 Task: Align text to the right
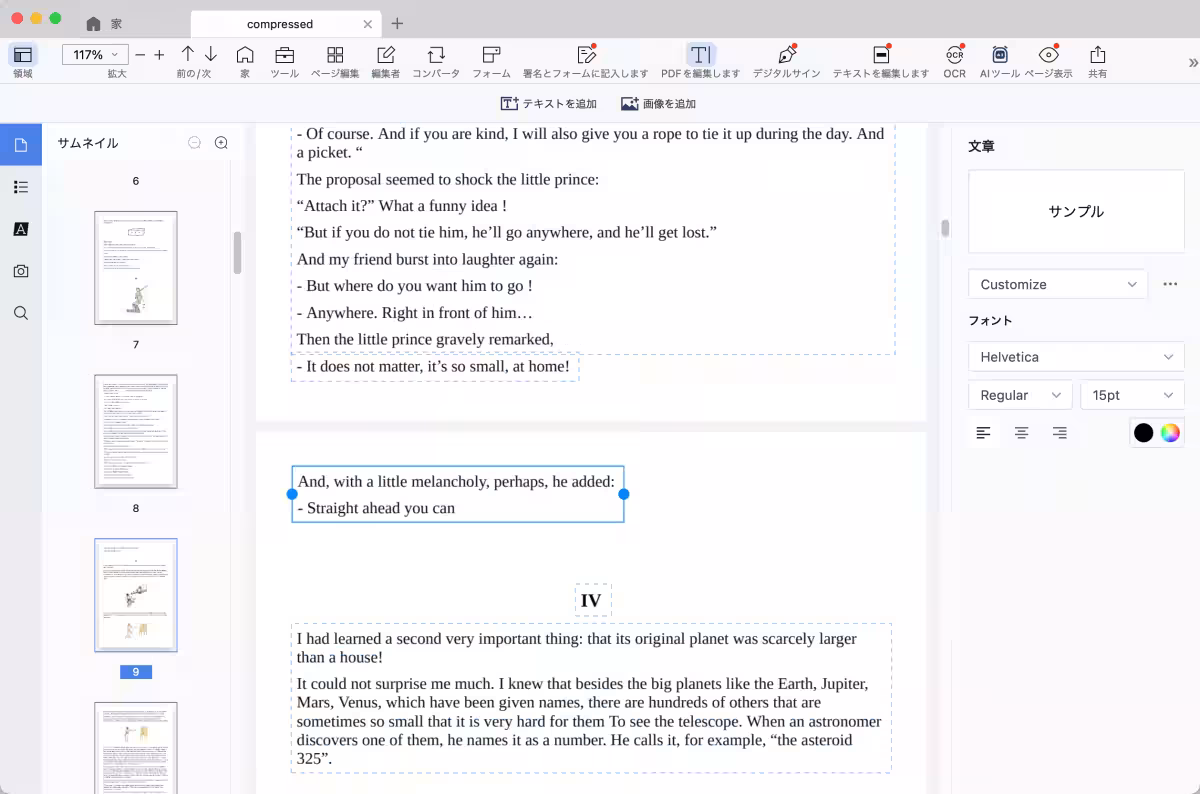(x=1059, y=433)
